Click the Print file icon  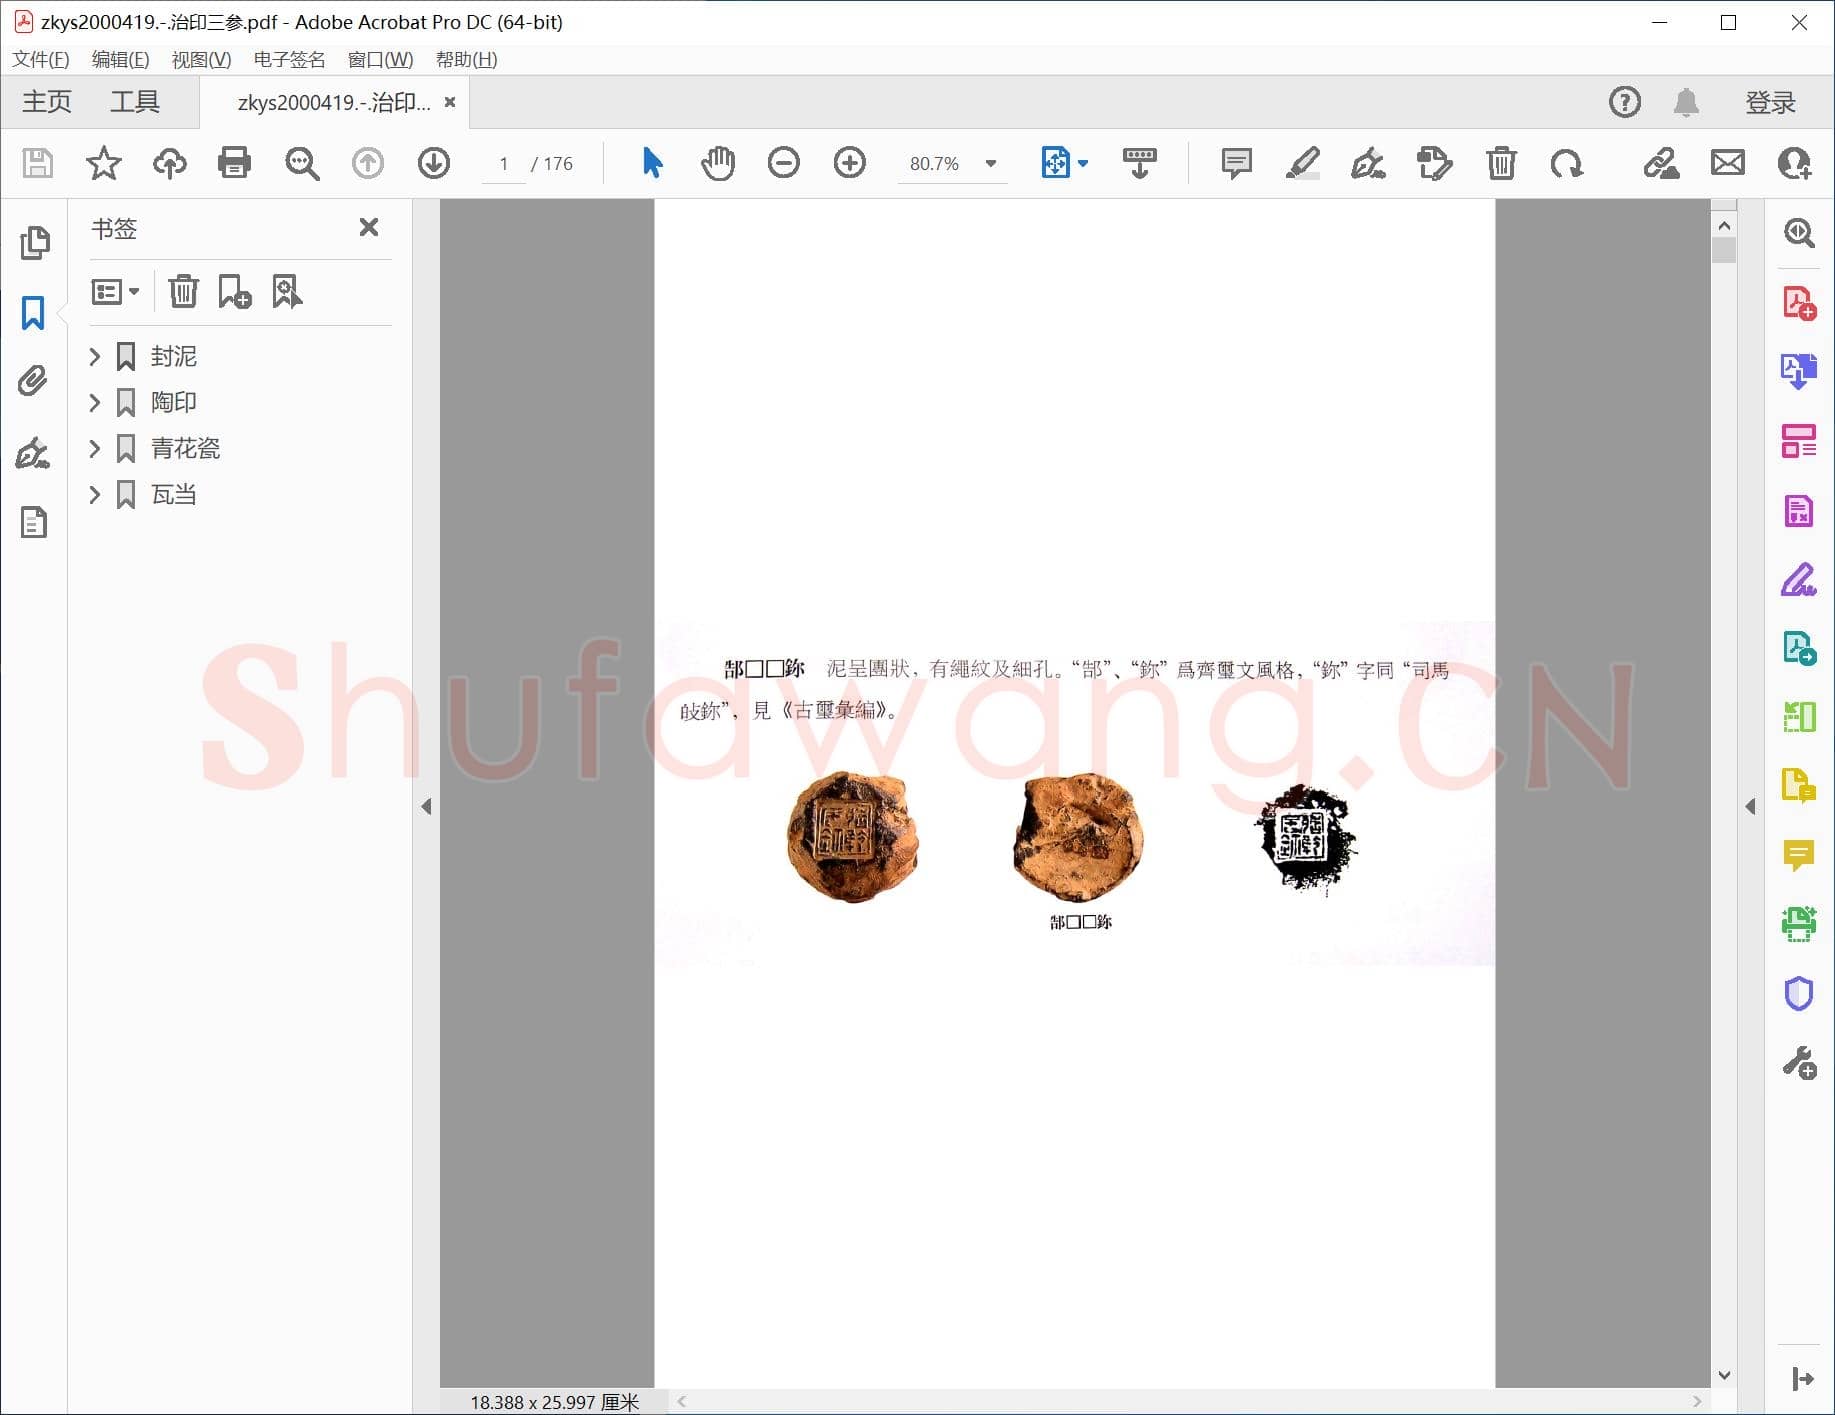point(234,163)
